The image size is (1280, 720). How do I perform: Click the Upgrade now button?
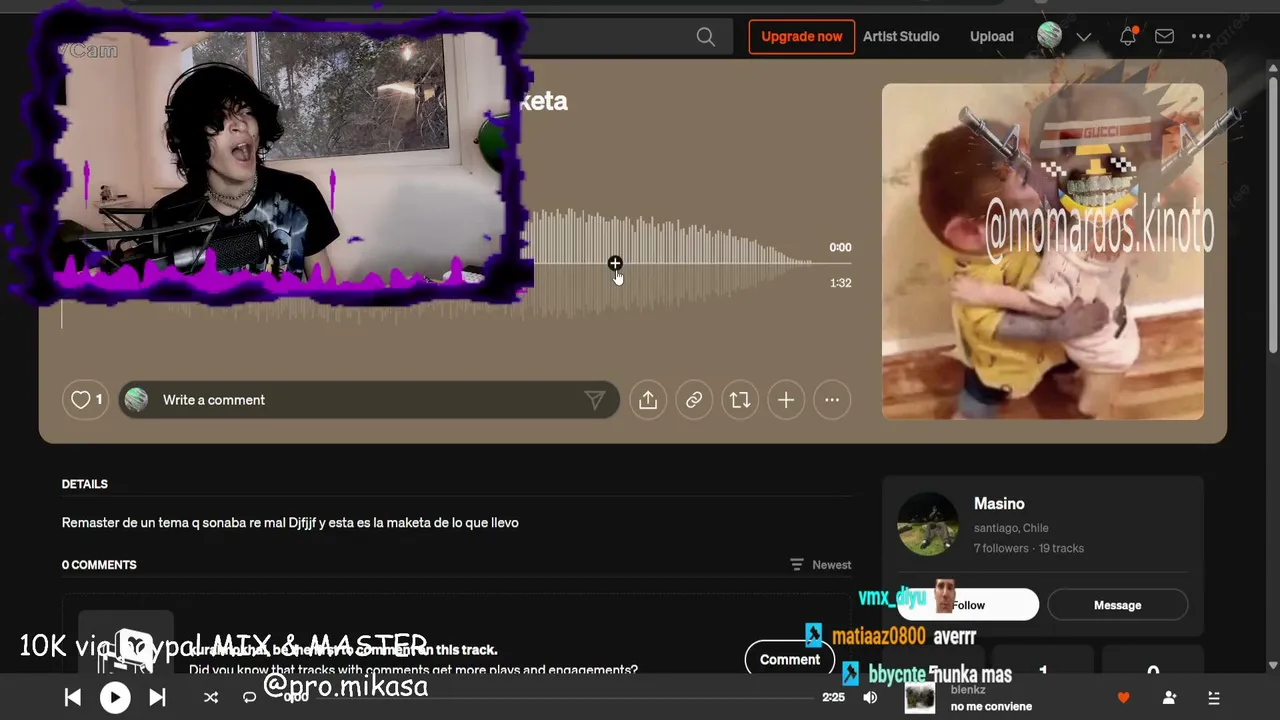tap(801, 37)
